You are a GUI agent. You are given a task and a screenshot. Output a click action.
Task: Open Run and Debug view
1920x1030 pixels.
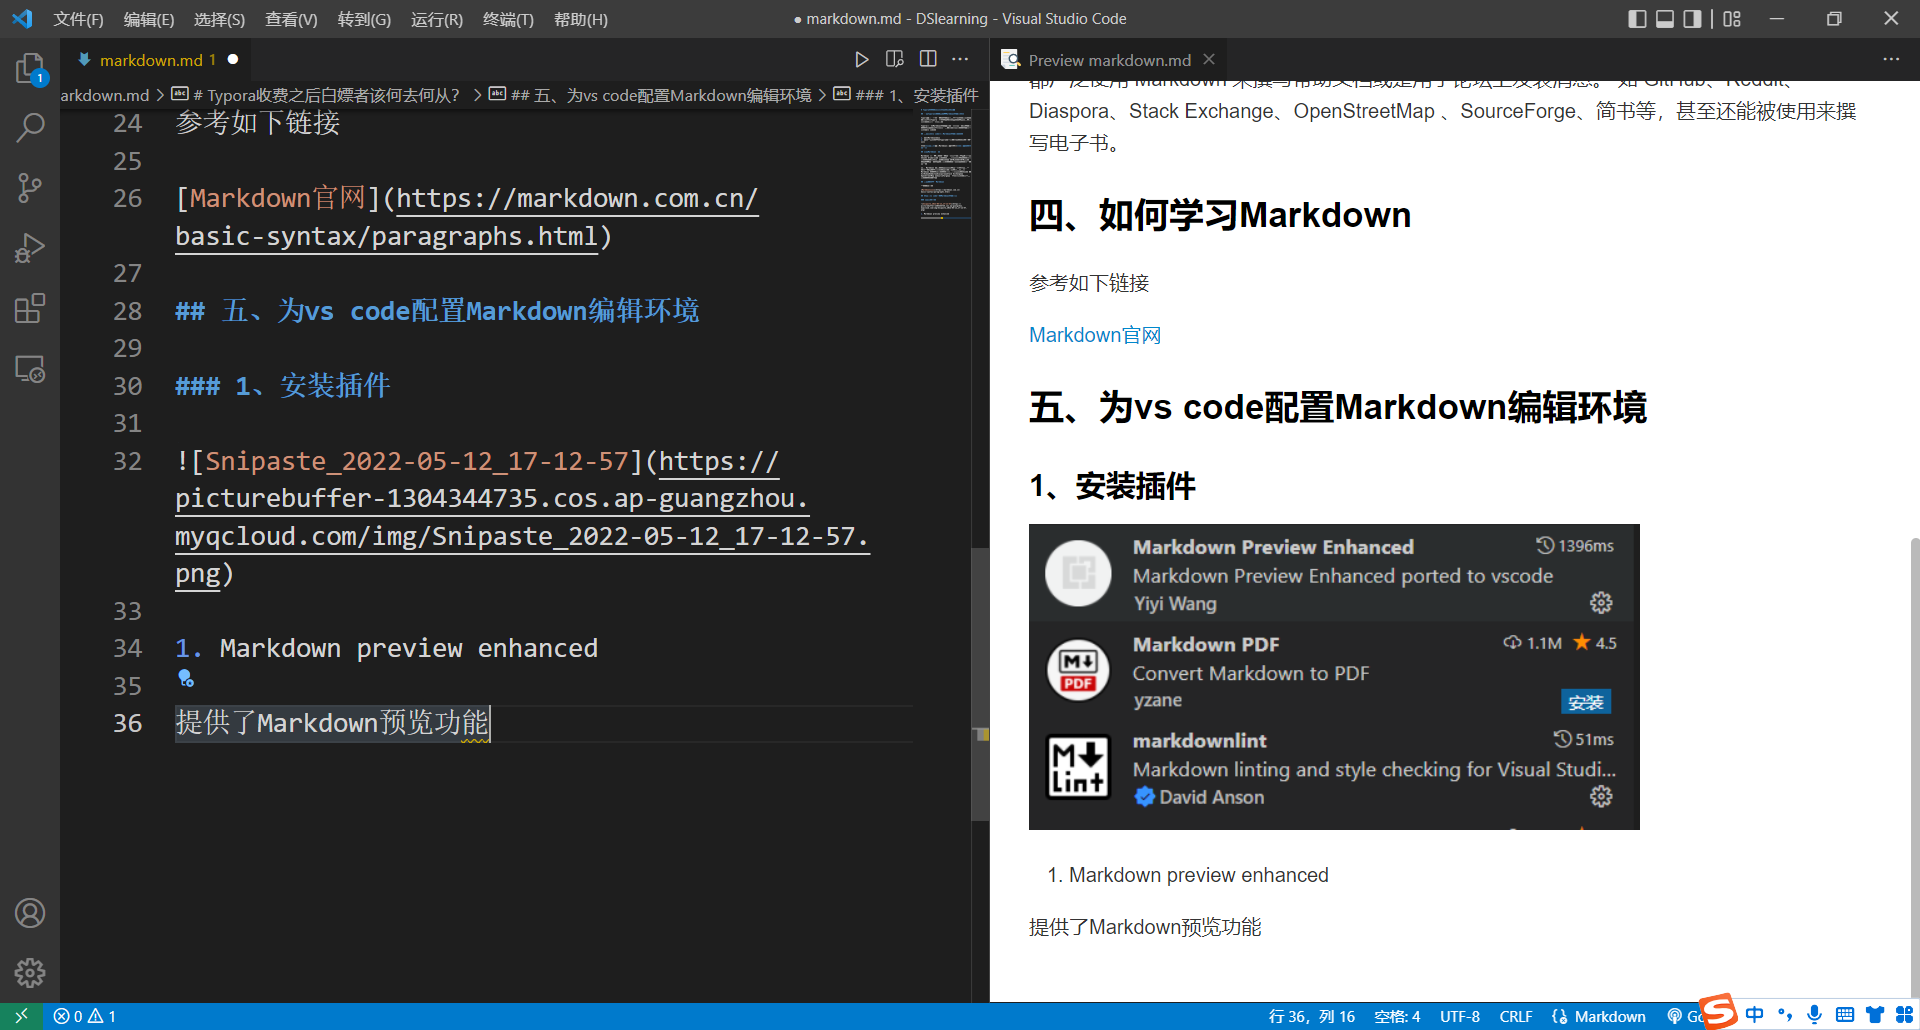point(30,248)
